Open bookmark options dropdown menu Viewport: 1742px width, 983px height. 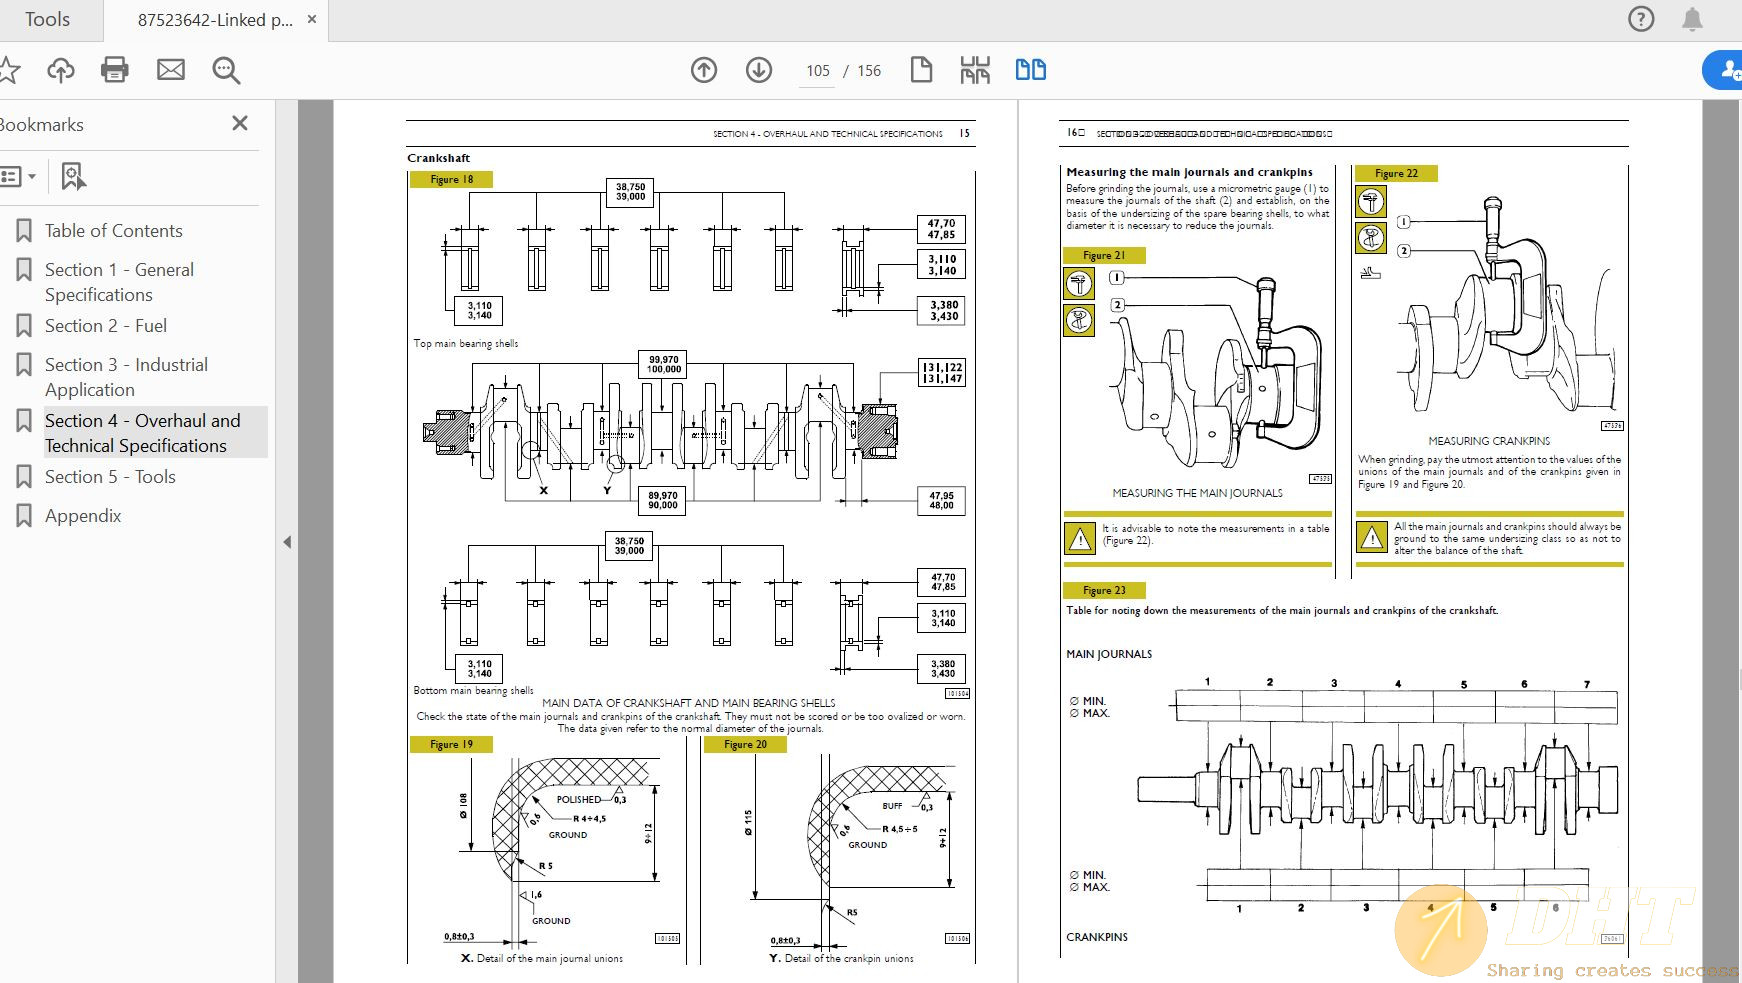coord(19,177)
